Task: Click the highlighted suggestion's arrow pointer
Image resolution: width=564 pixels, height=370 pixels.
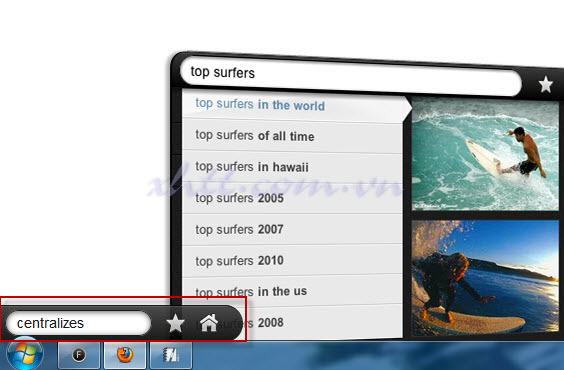Action: [408, 107]
